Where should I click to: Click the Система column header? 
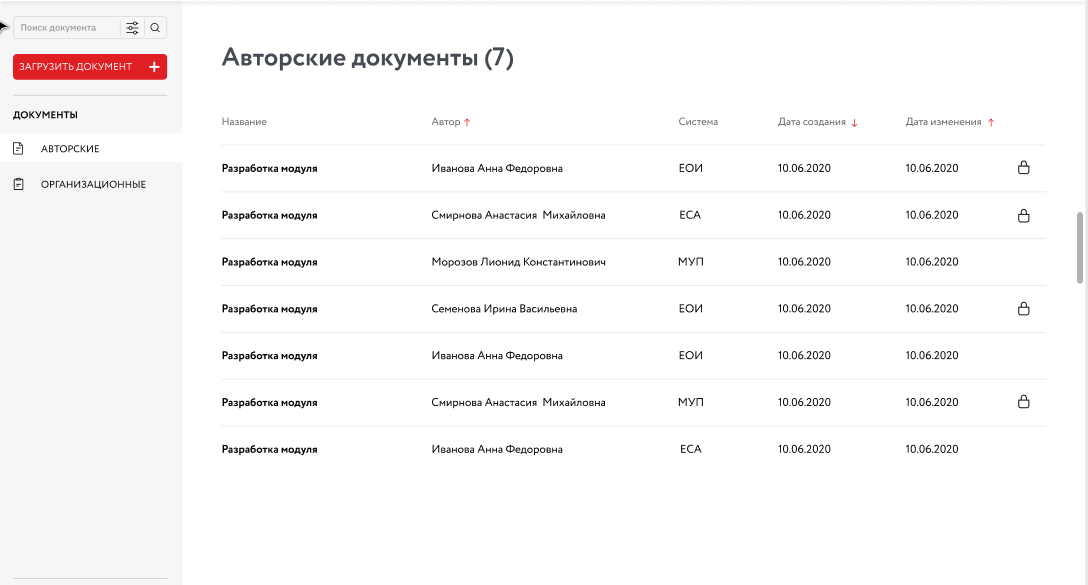click(x=698, y=122)
